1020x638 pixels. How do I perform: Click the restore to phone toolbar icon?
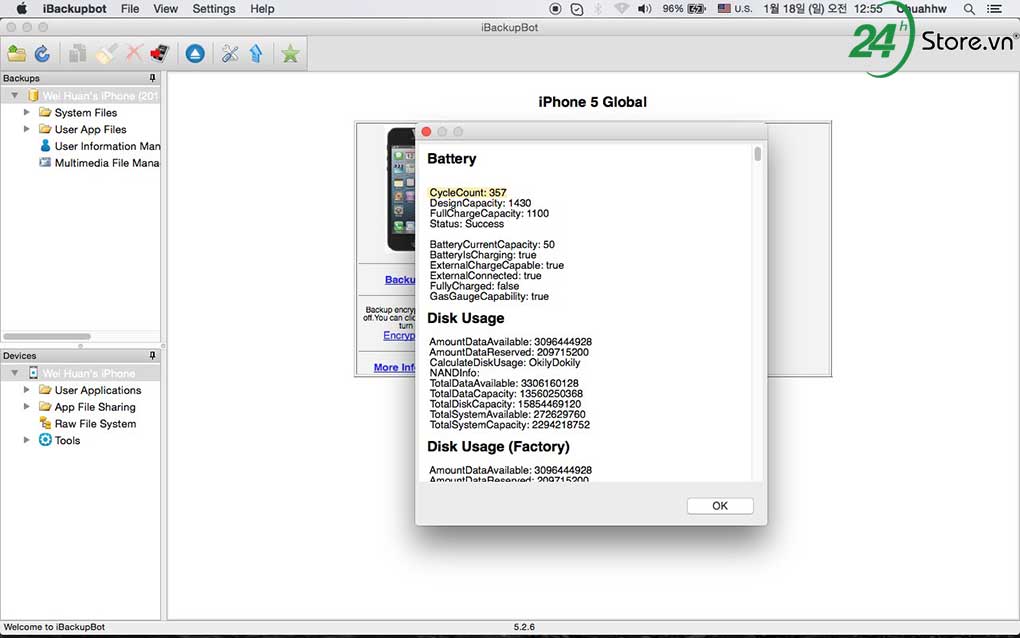click(159, 54)
